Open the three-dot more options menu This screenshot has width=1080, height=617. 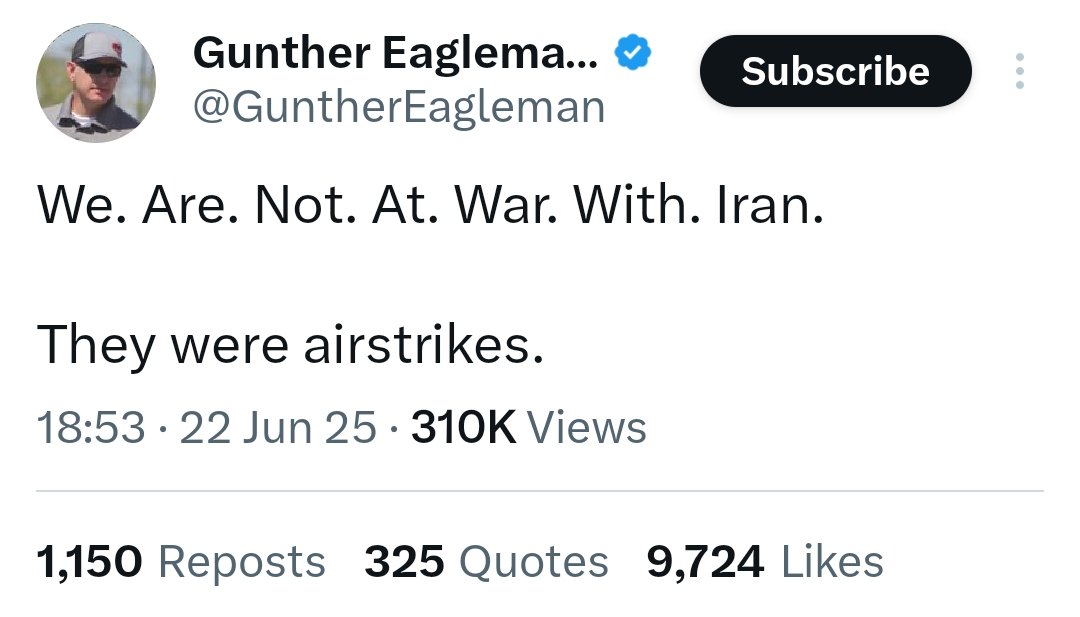tap(1019, 71)
